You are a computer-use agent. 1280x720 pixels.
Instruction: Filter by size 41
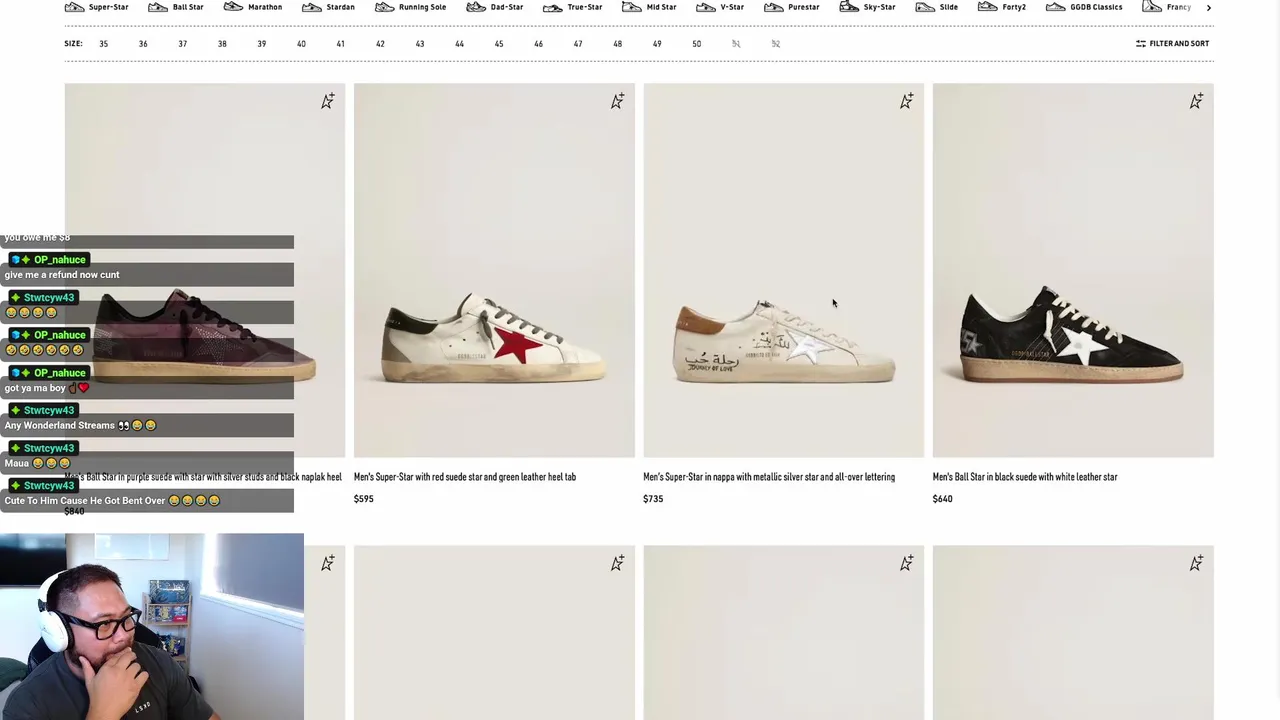tap(340, 44)
